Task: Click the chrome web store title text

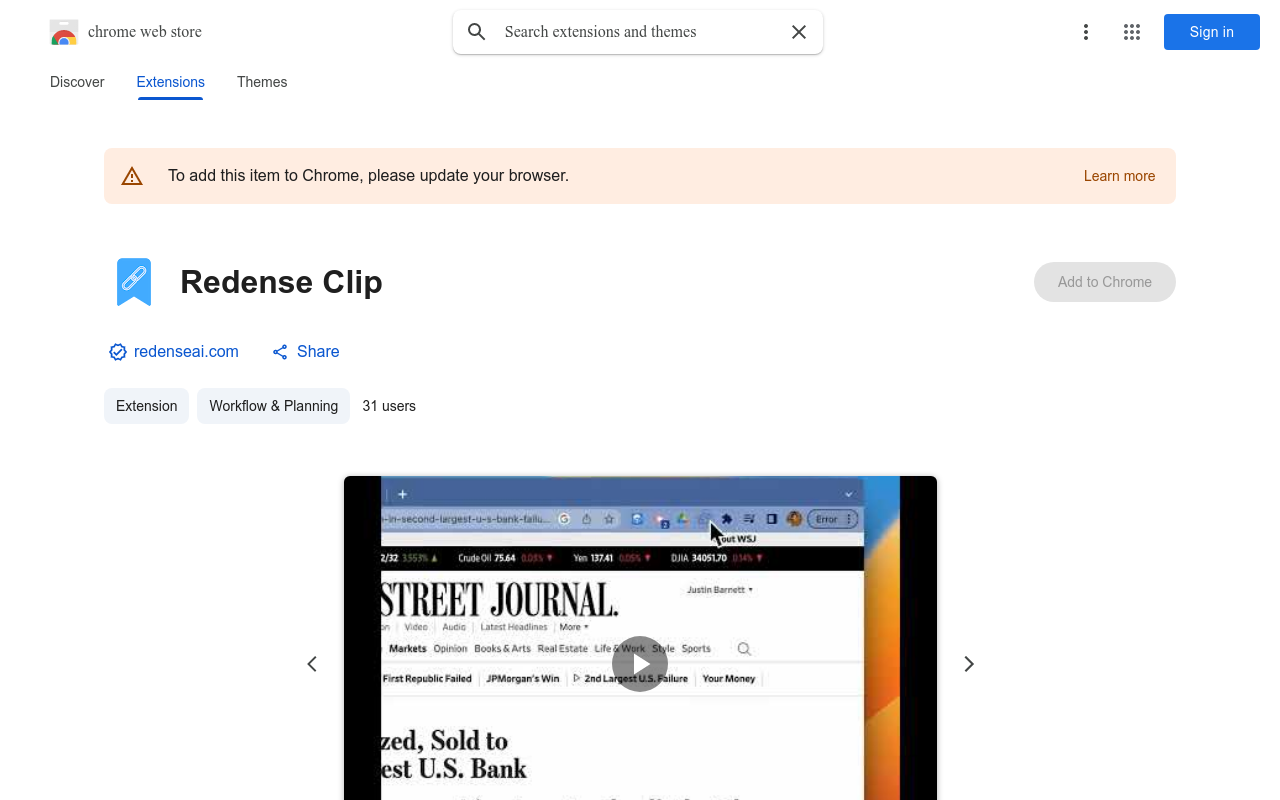Action: 145,32
